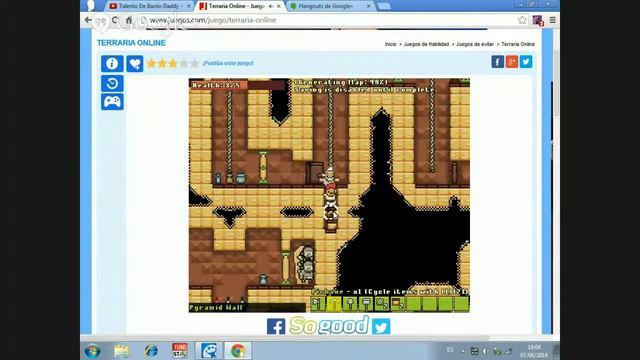The width and height of the screenshot is (640, 360).
Task: Share page via Facebook icon at top right
Action: pos(497,62)
